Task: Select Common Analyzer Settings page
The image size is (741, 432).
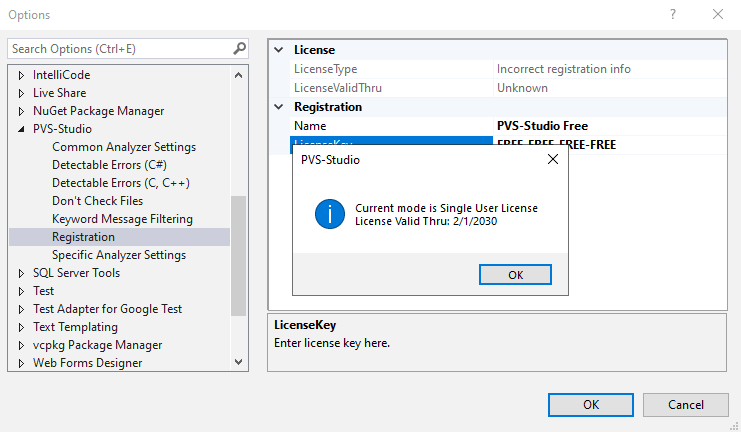Action: click(x=123, y=147)
